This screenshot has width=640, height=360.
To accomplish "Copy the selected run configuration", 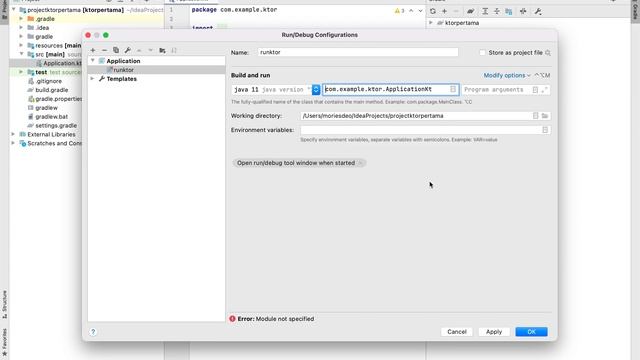I will click(116, 50).
